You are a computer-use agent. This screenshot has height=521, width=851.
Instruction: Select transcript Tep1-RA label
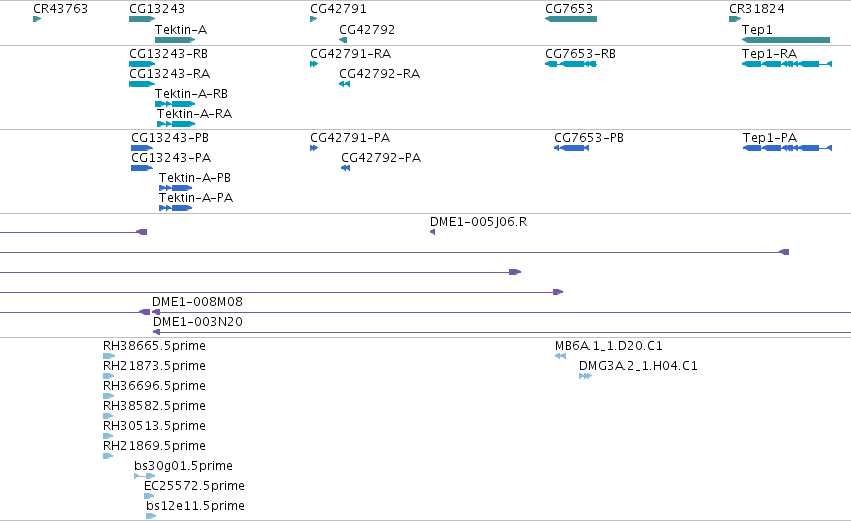(769, 54)
